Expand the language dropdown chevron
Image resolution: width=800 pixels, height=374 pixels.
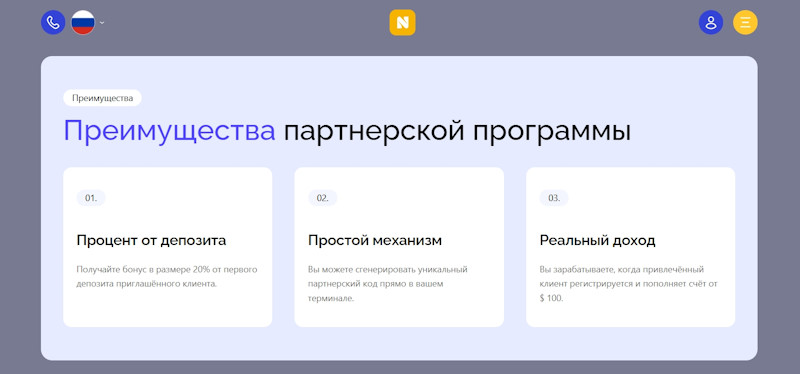[x=102, y=22]
